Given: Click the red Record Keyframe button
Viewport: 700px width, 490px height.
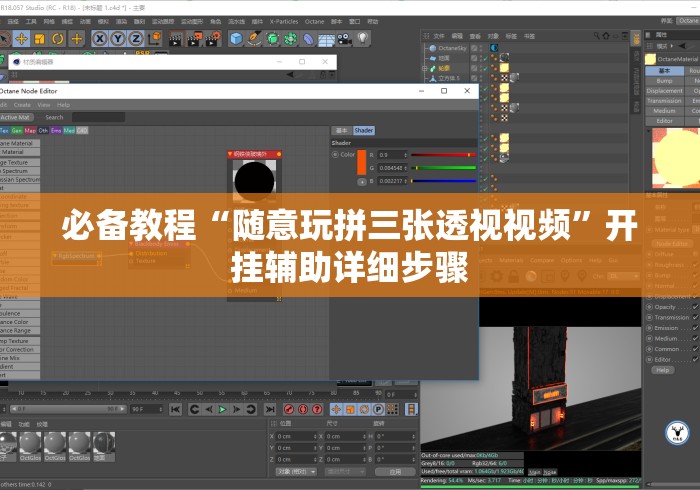Looking at the screenshot, I should (289, 409).
